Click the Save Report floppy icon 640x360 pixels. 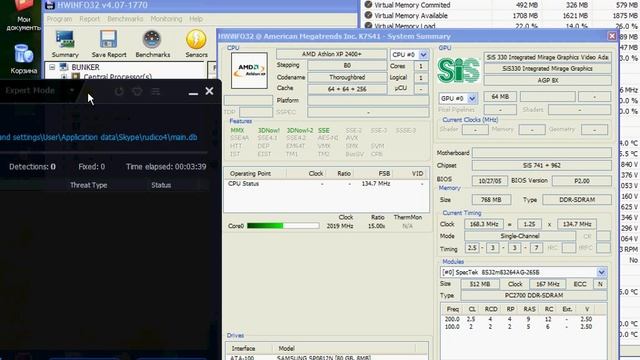point(109,44)
